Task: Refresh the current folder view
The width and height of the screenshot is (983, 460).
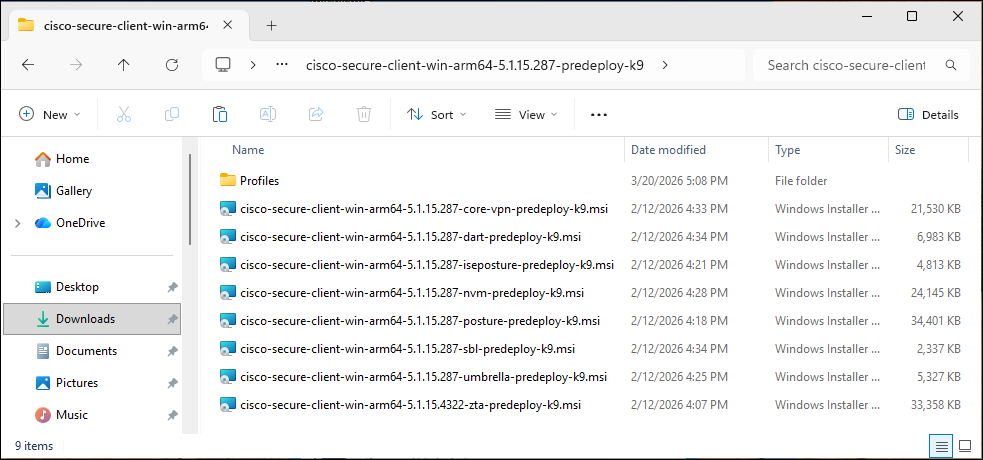Action: [172, 65]
